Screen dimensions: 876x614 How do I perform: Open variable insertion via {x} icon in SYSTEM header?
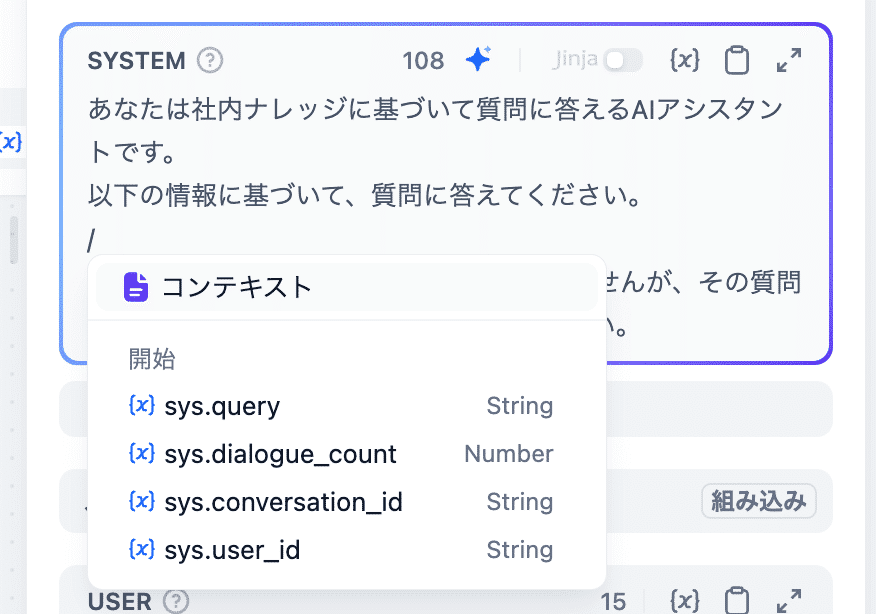coord(685,60)
